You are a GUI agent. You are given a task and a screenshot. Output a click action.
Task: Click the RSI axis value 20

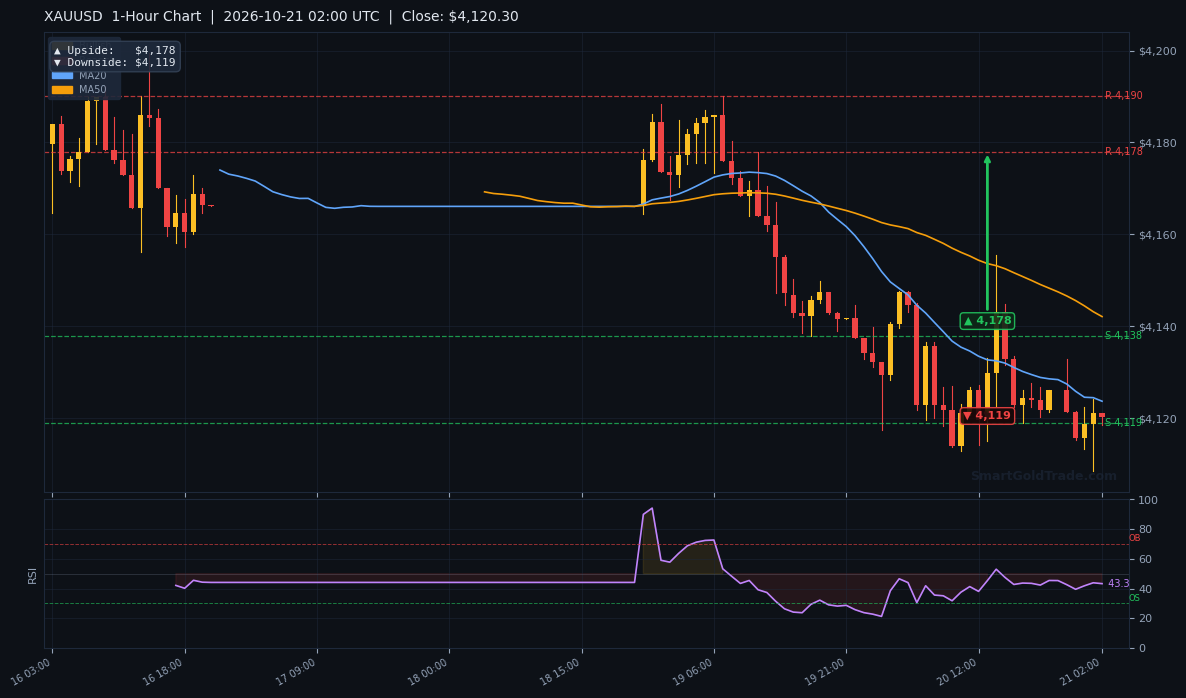coord(1144,619)
